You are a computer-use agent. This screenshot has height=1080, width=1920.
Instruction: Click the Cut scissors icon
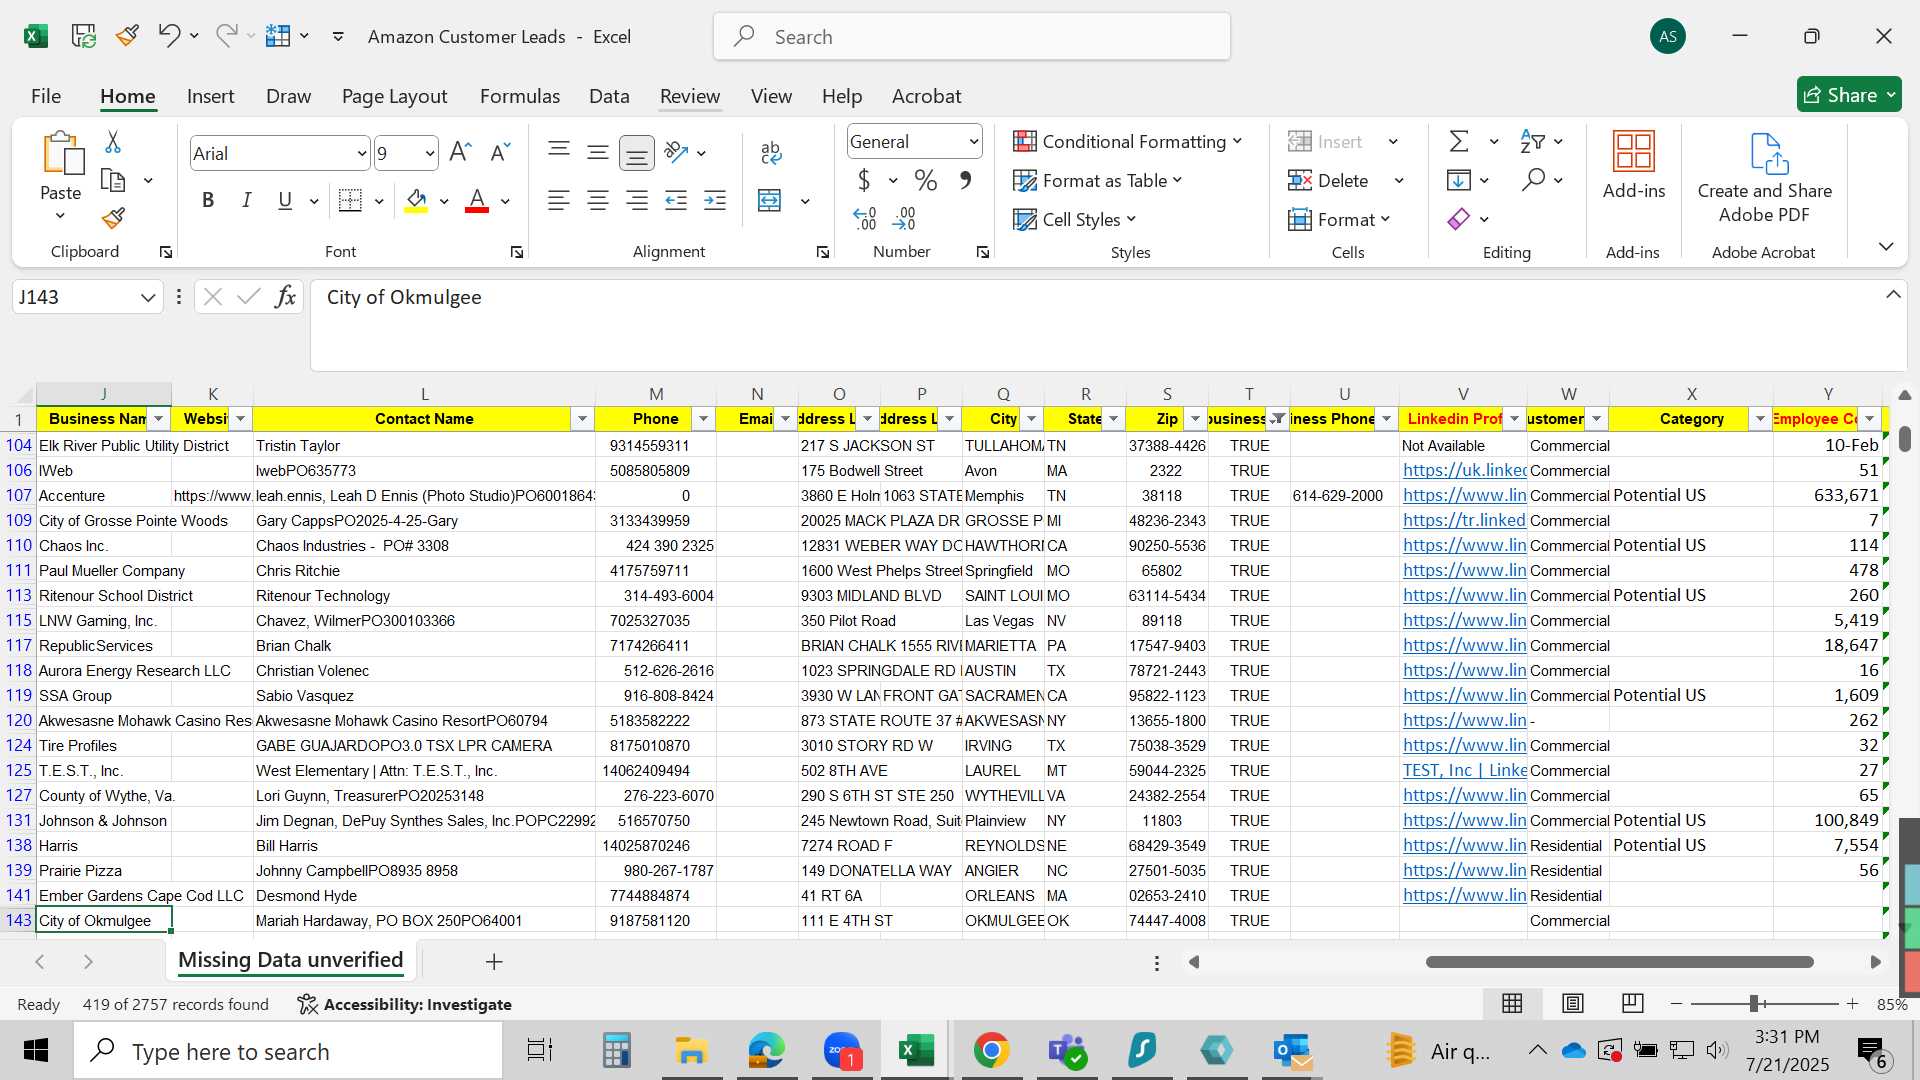pos(113,142)
